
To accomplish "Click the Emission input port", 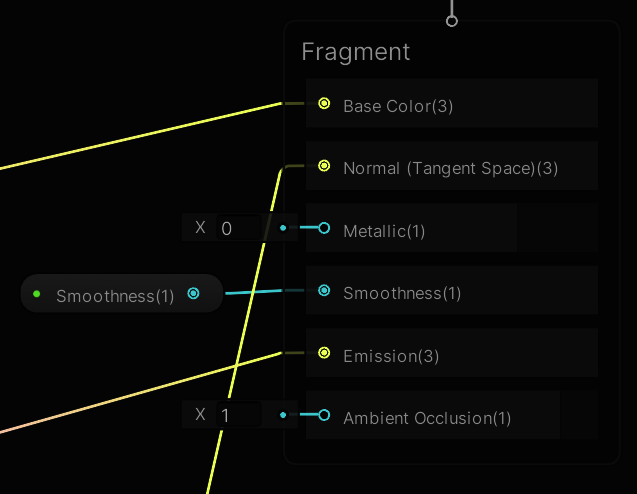I will pos(324,353).
